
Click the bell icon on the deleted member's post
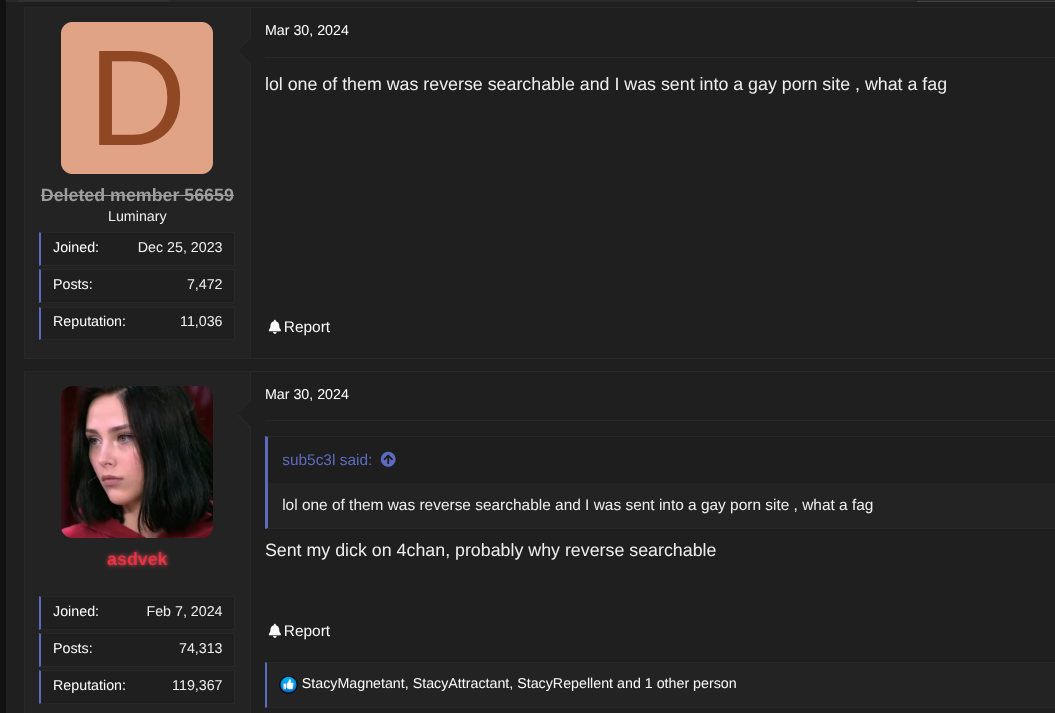[275, 327]
